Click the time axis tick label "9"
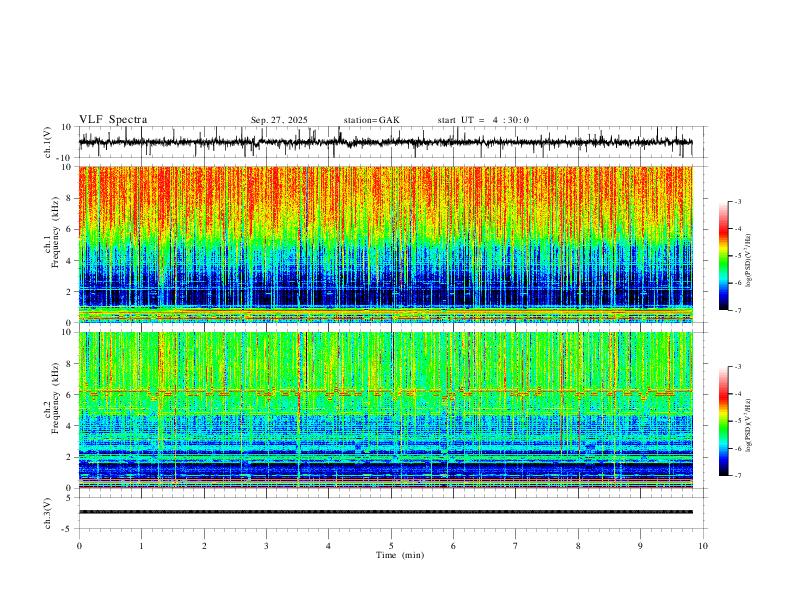The height and width of the screenshot is (612, 792). (x=640, y=546)
